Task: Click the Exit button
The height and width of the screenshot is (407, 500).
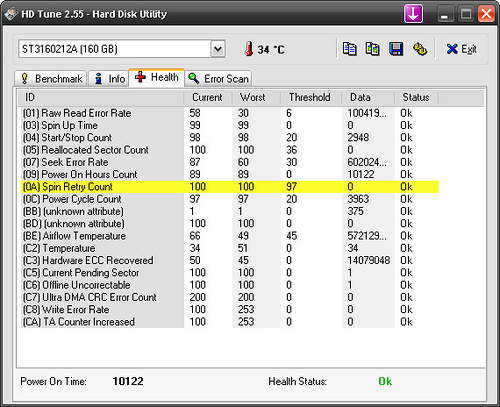Action: click(x=462, y=49)
